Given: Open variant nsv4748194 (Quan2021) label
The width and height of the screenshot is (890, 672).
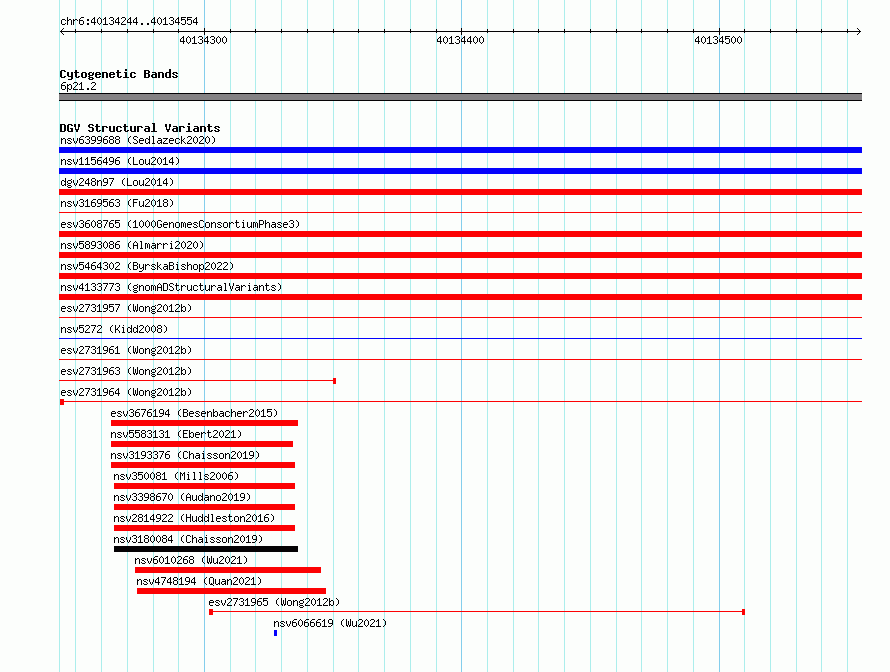Looking at the screenshot, I should tap(199, 581).
